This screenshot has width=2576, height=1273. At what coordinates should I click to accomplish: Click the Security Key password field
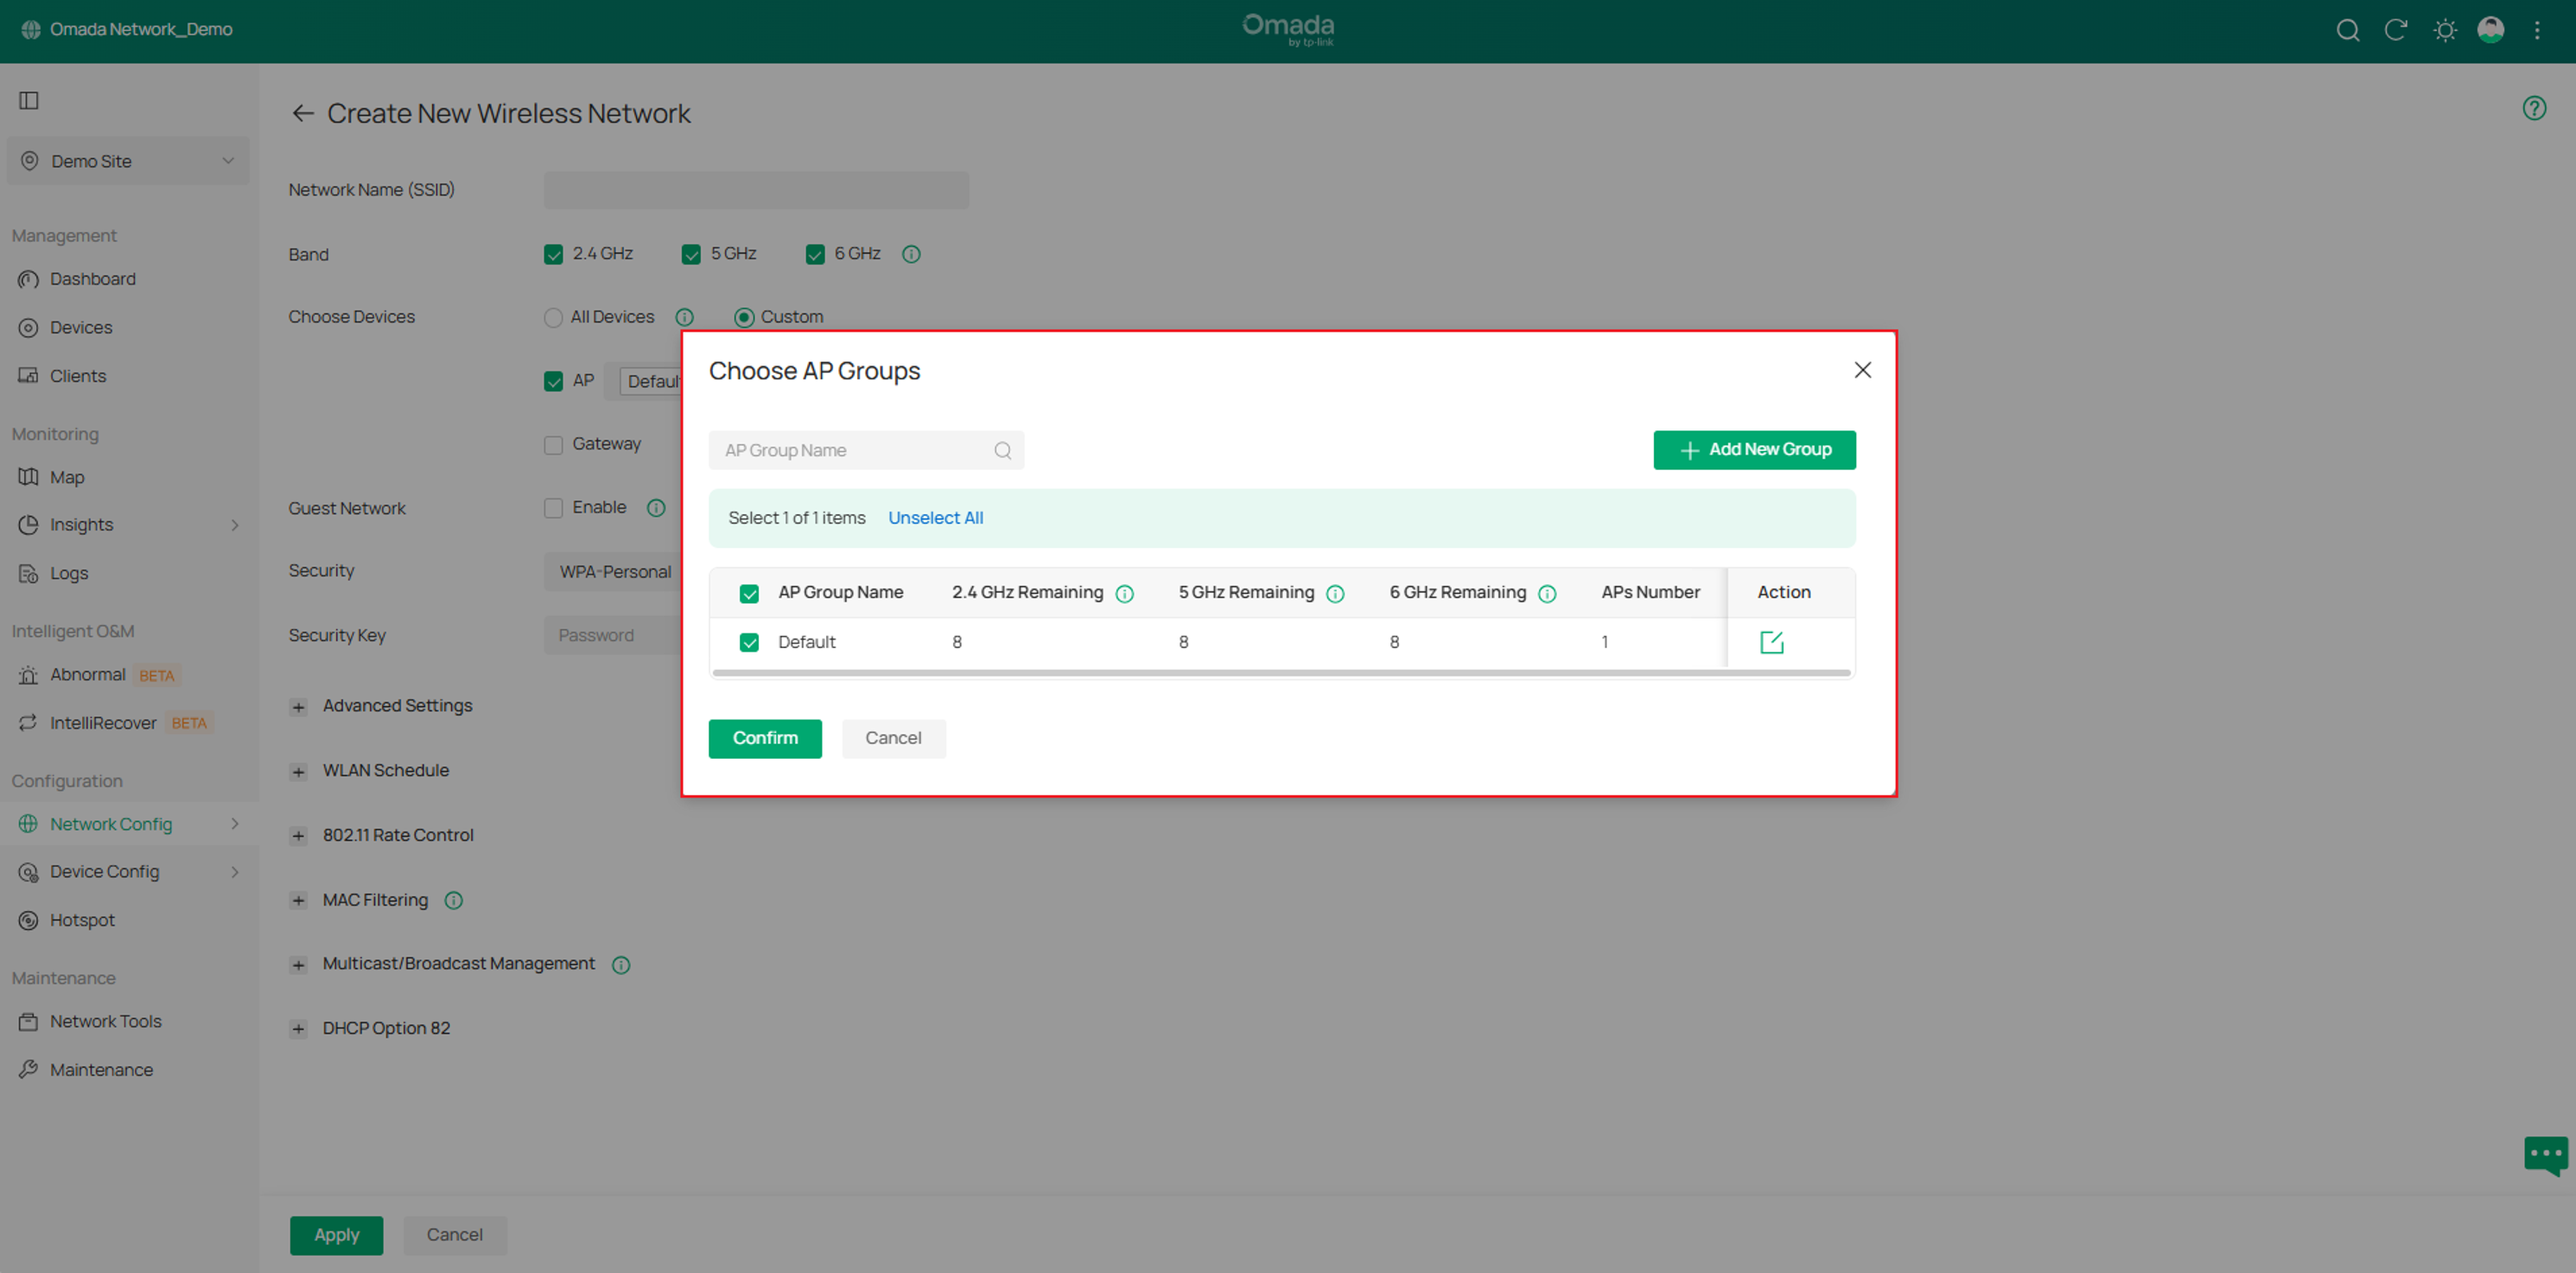613,636
